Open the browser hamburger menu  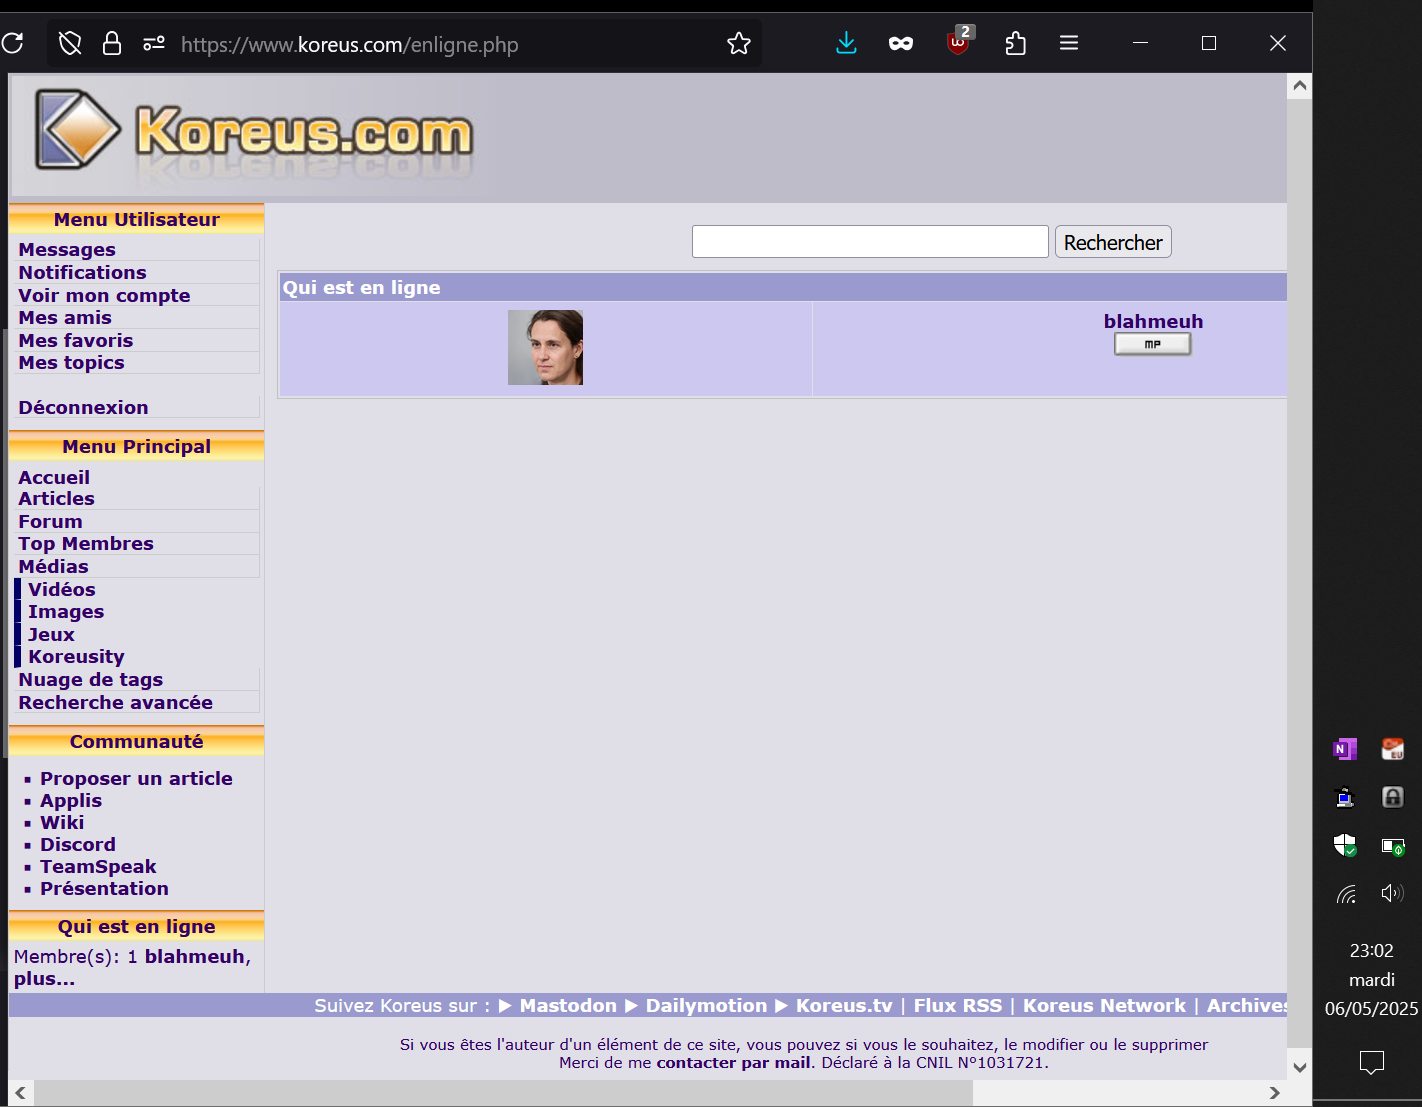(1069, 43)
